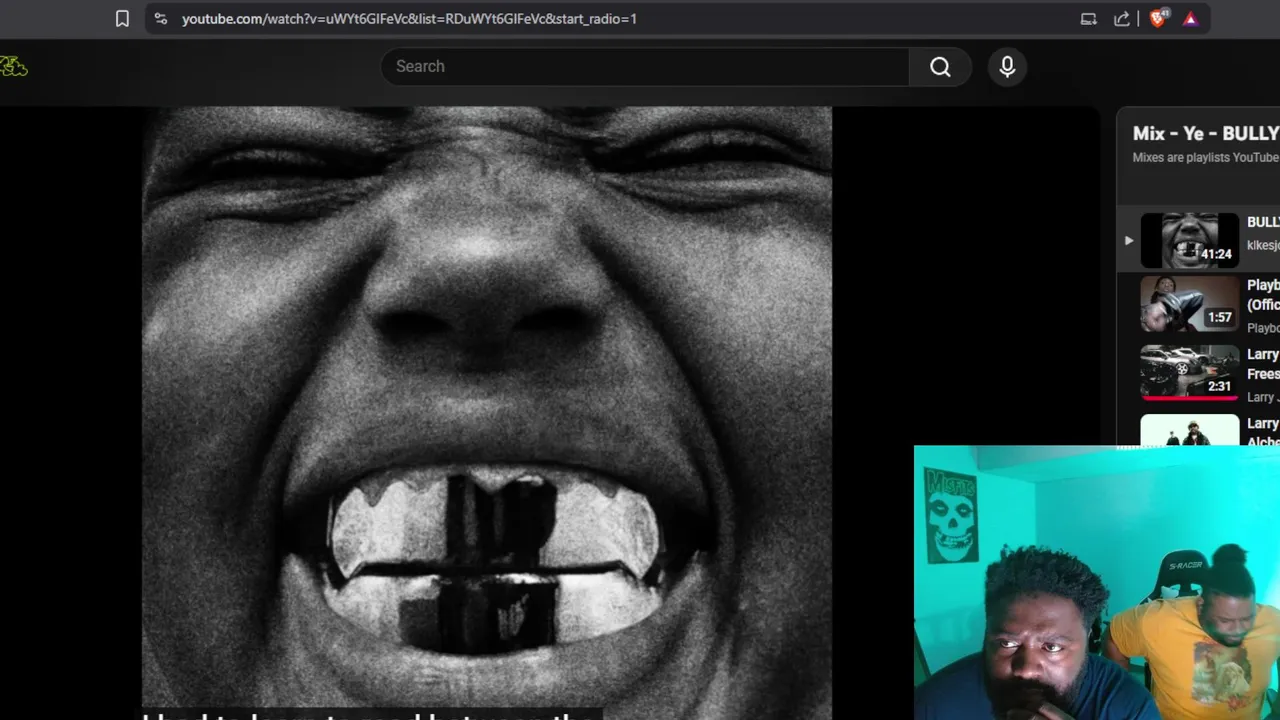
Task: Click the Brave Rewards triangle icon
Action: [x=1190, y=18]
